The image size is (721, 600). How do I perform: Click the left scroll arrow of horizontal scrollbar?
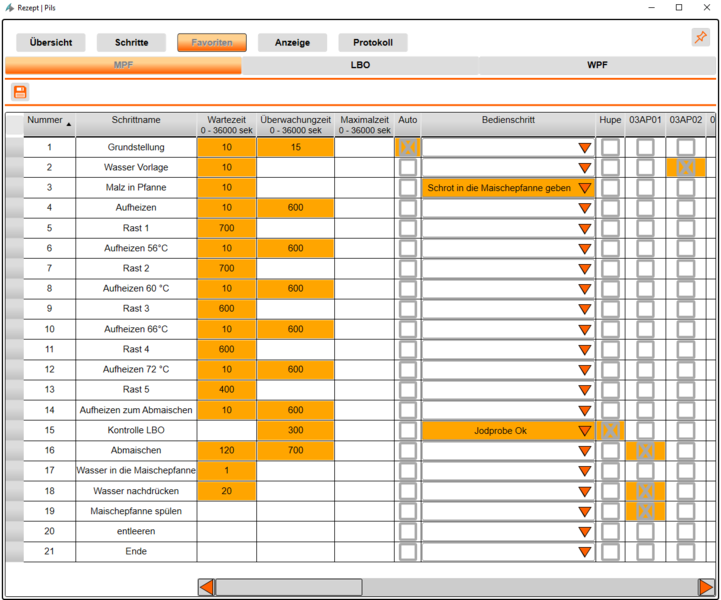coord(206,587)
